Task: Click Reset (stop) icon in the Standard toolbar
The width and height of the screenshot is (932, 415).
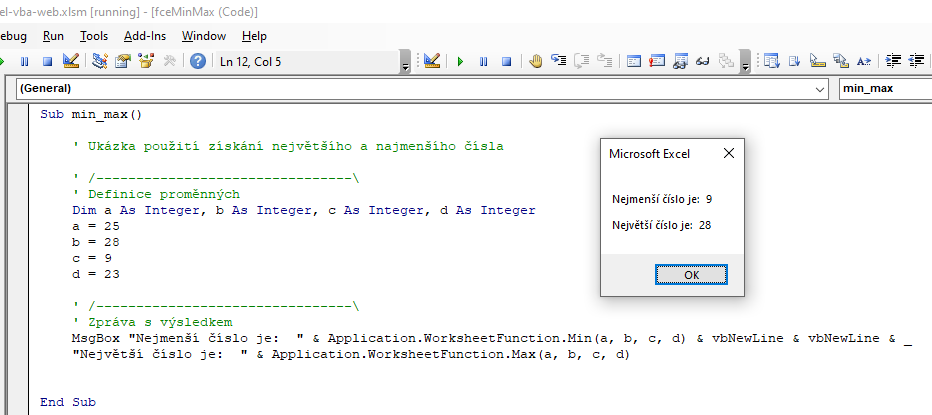Action: (48, 61)
